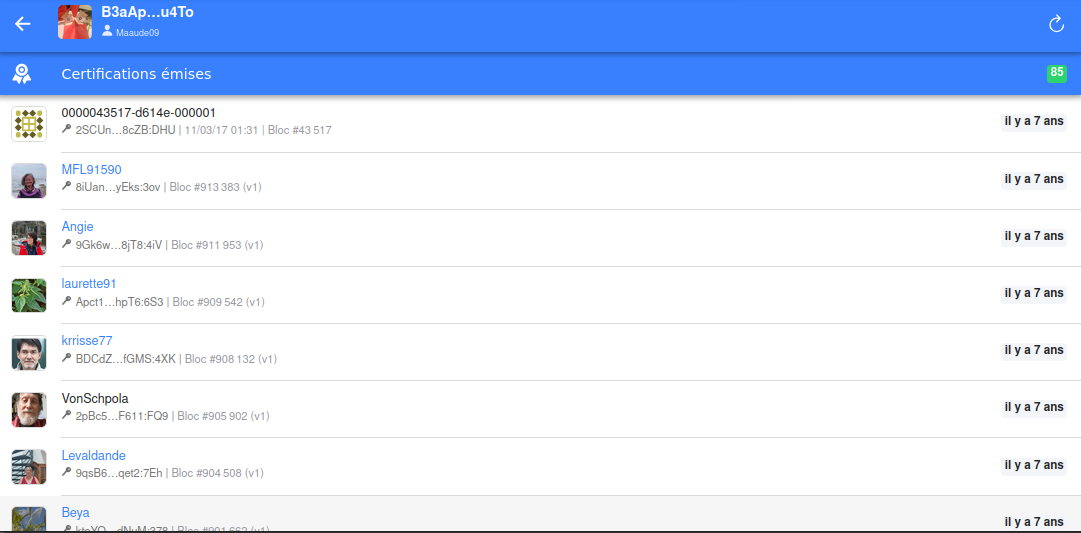Open the B3aAp…u4To profile avatar
1081x533 pixels.
point(75,22)
